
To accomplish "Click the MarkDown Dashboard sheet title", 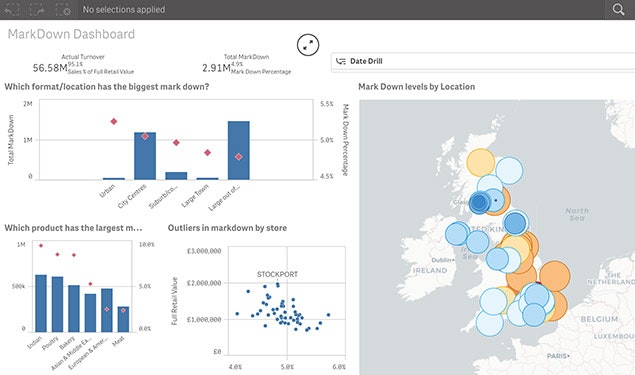I will tap(71, 34).
